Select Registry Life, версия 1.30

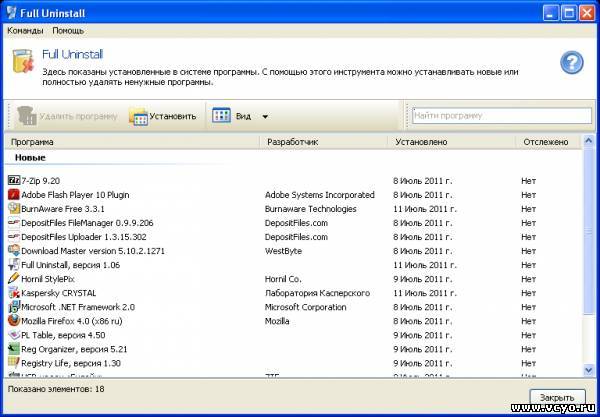tap(71, 363)
